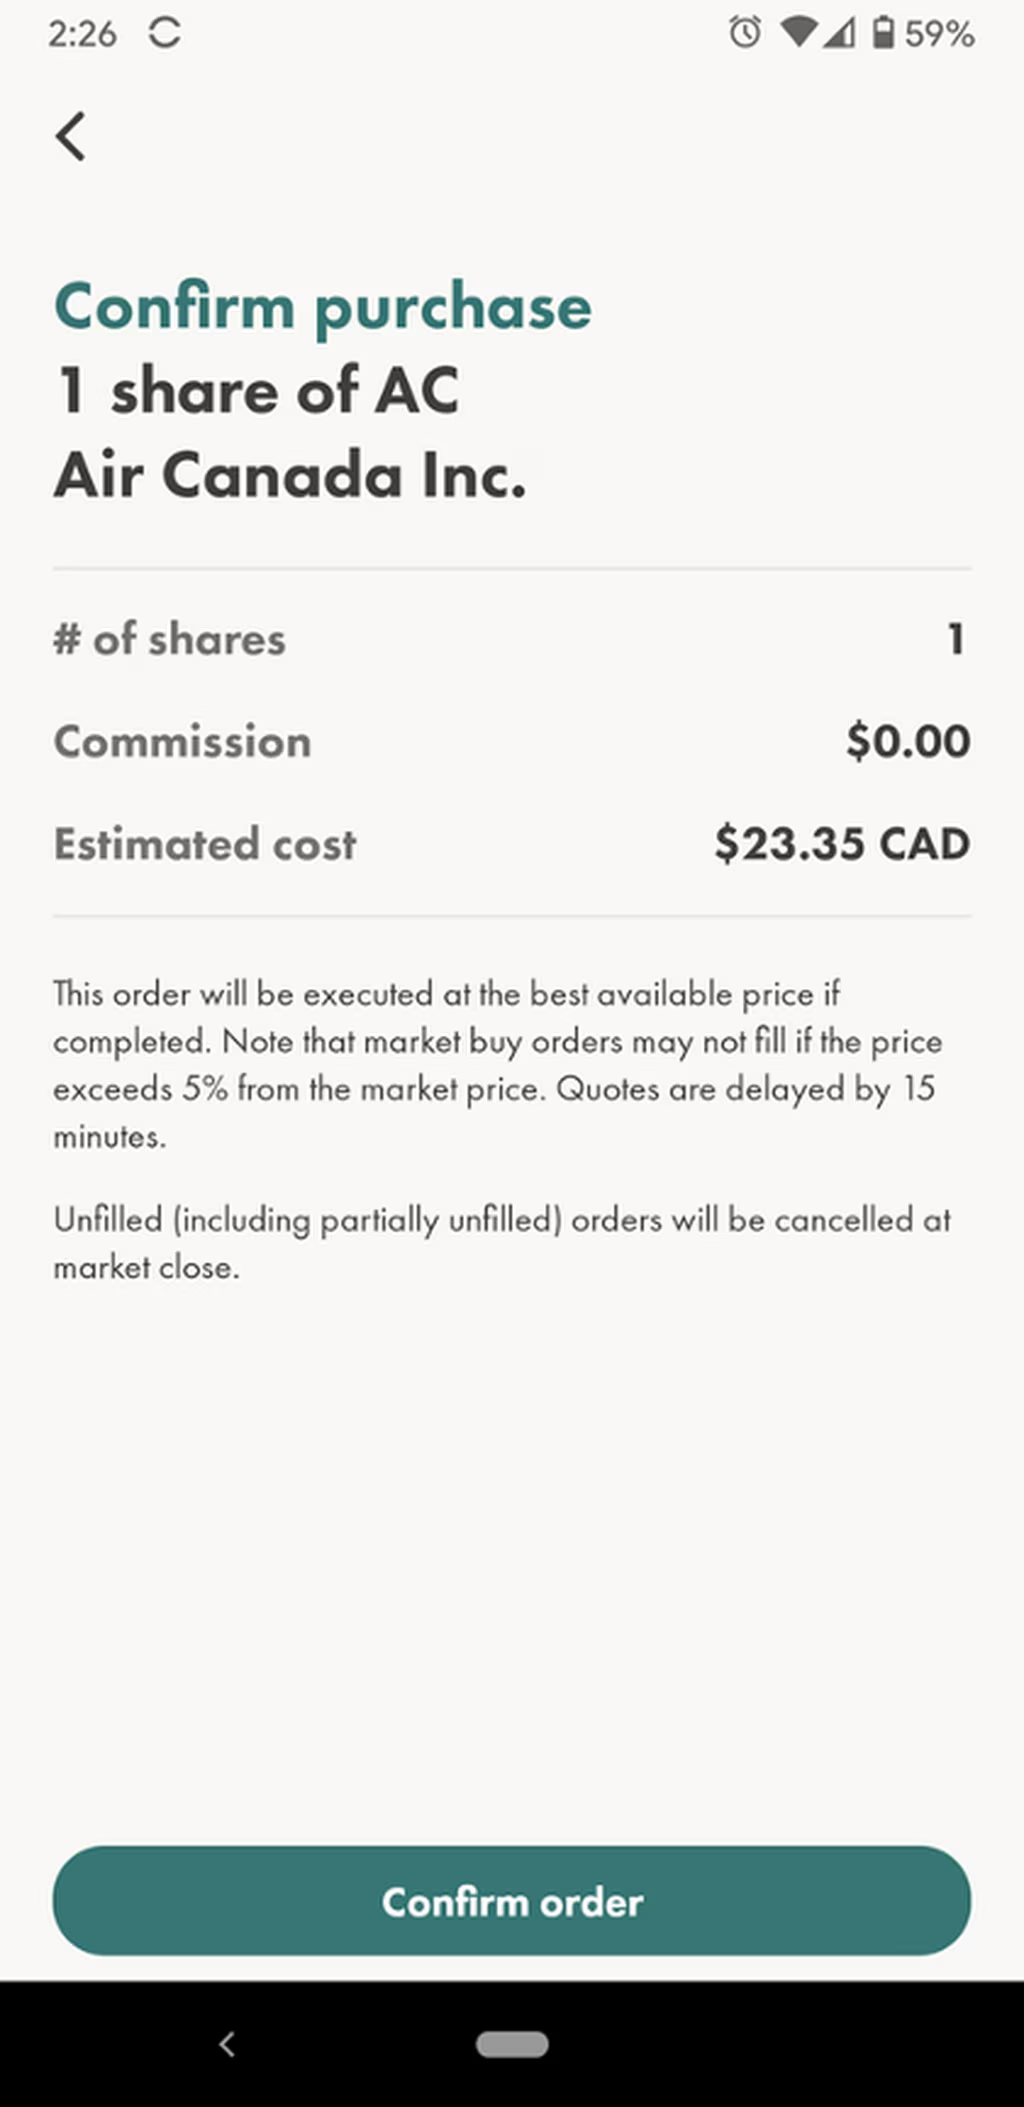Tap the 2:26 clock time
This screenshot has width=1024, height=2107.
point(82,34)
